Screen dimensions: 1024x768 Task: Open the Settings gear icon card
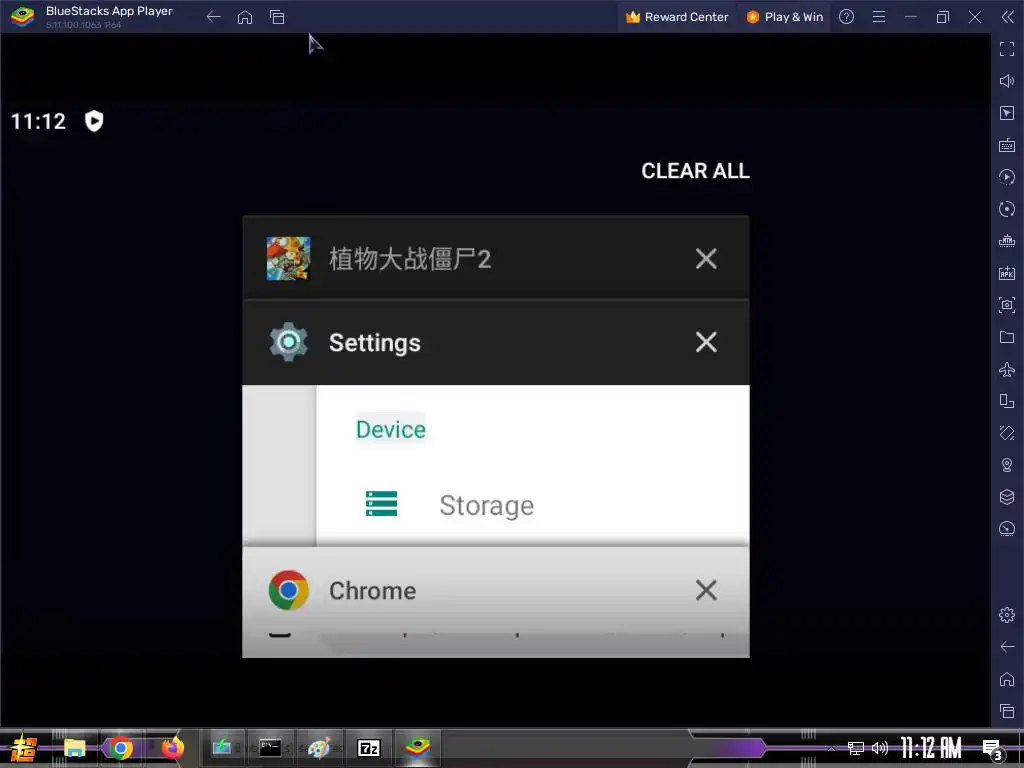[x=289, y=342]
